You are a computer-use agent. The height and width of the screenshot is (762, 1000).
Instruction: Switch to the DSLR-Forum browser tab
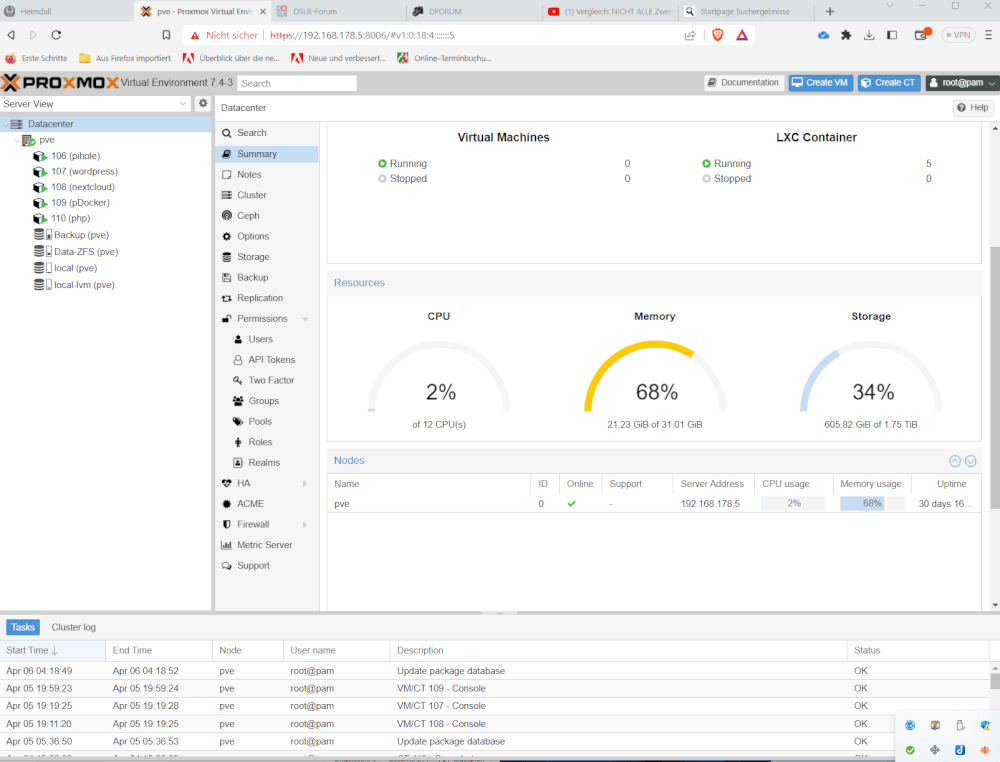338,11
